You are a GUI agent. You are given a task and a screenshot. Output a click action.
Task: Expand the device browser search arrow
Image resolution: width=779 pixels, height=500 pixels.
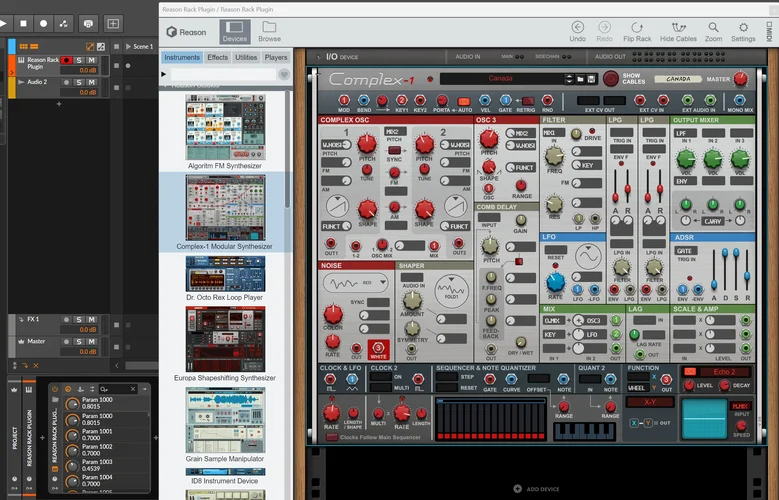point(163,75)
